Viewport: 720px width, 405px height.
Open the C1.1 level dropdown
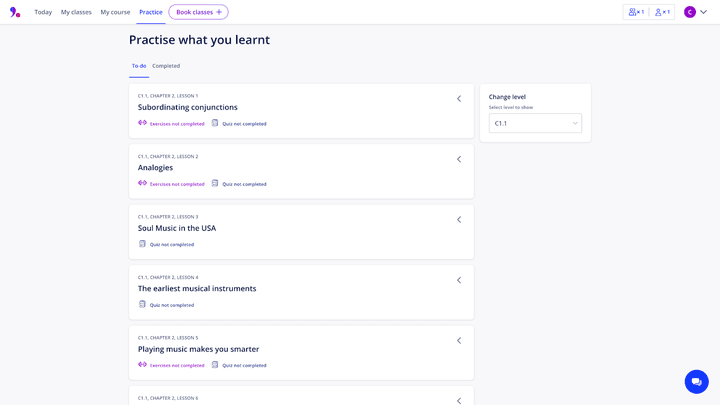[x=535, y=123]
